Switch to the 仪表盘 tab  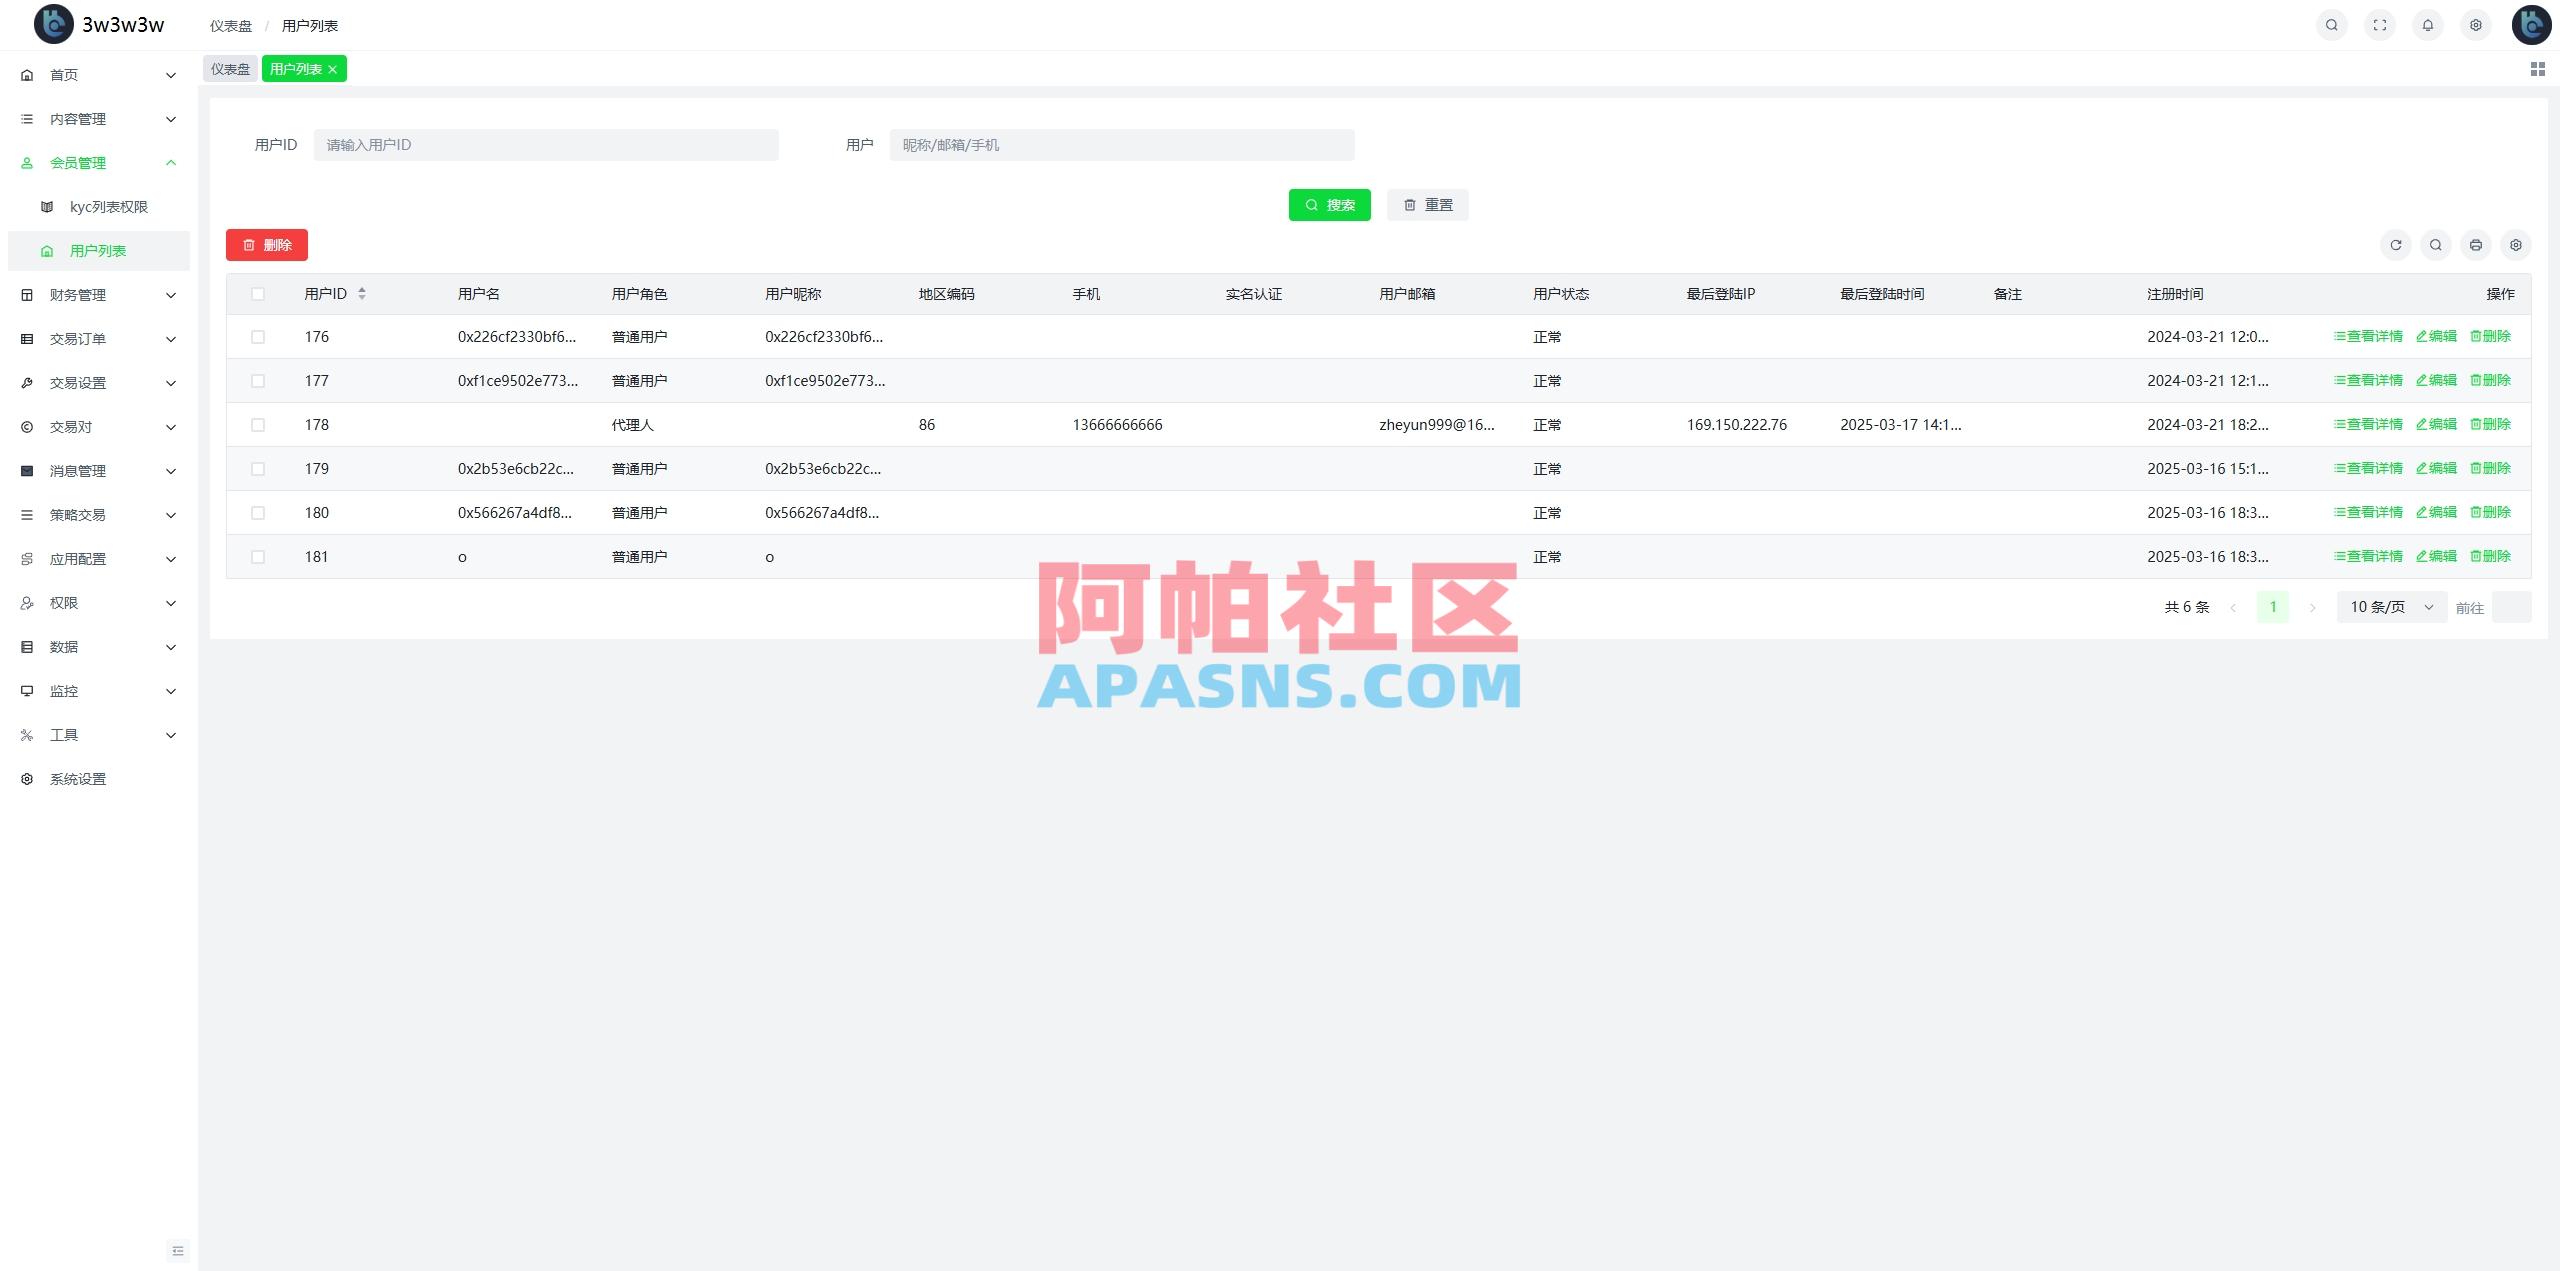[x=230, y=68]
